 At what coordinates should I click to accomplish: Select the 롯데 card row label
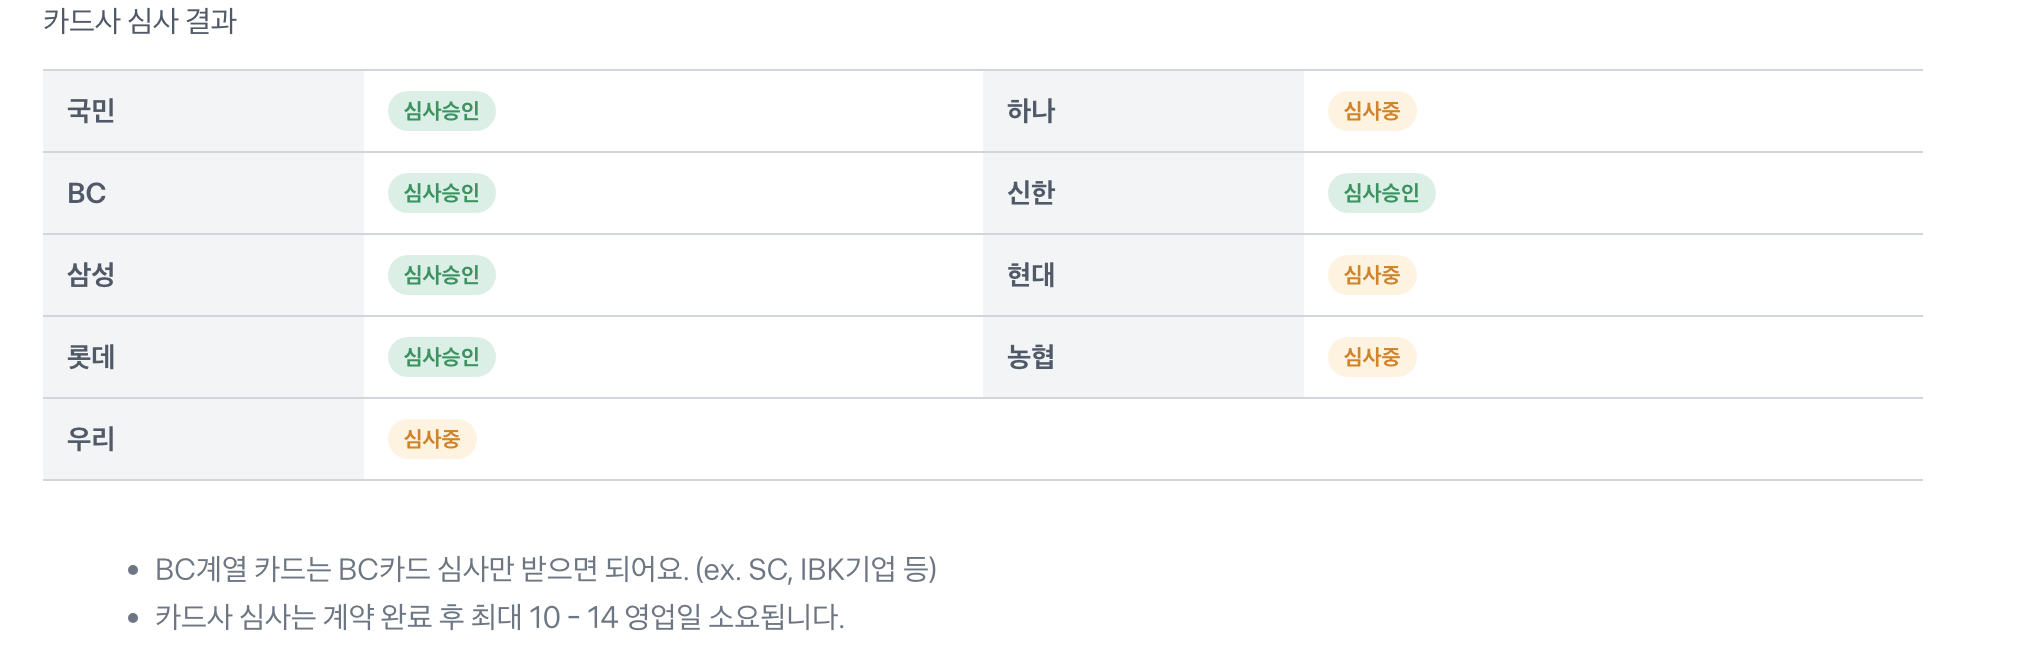click(x=91, y=357)
